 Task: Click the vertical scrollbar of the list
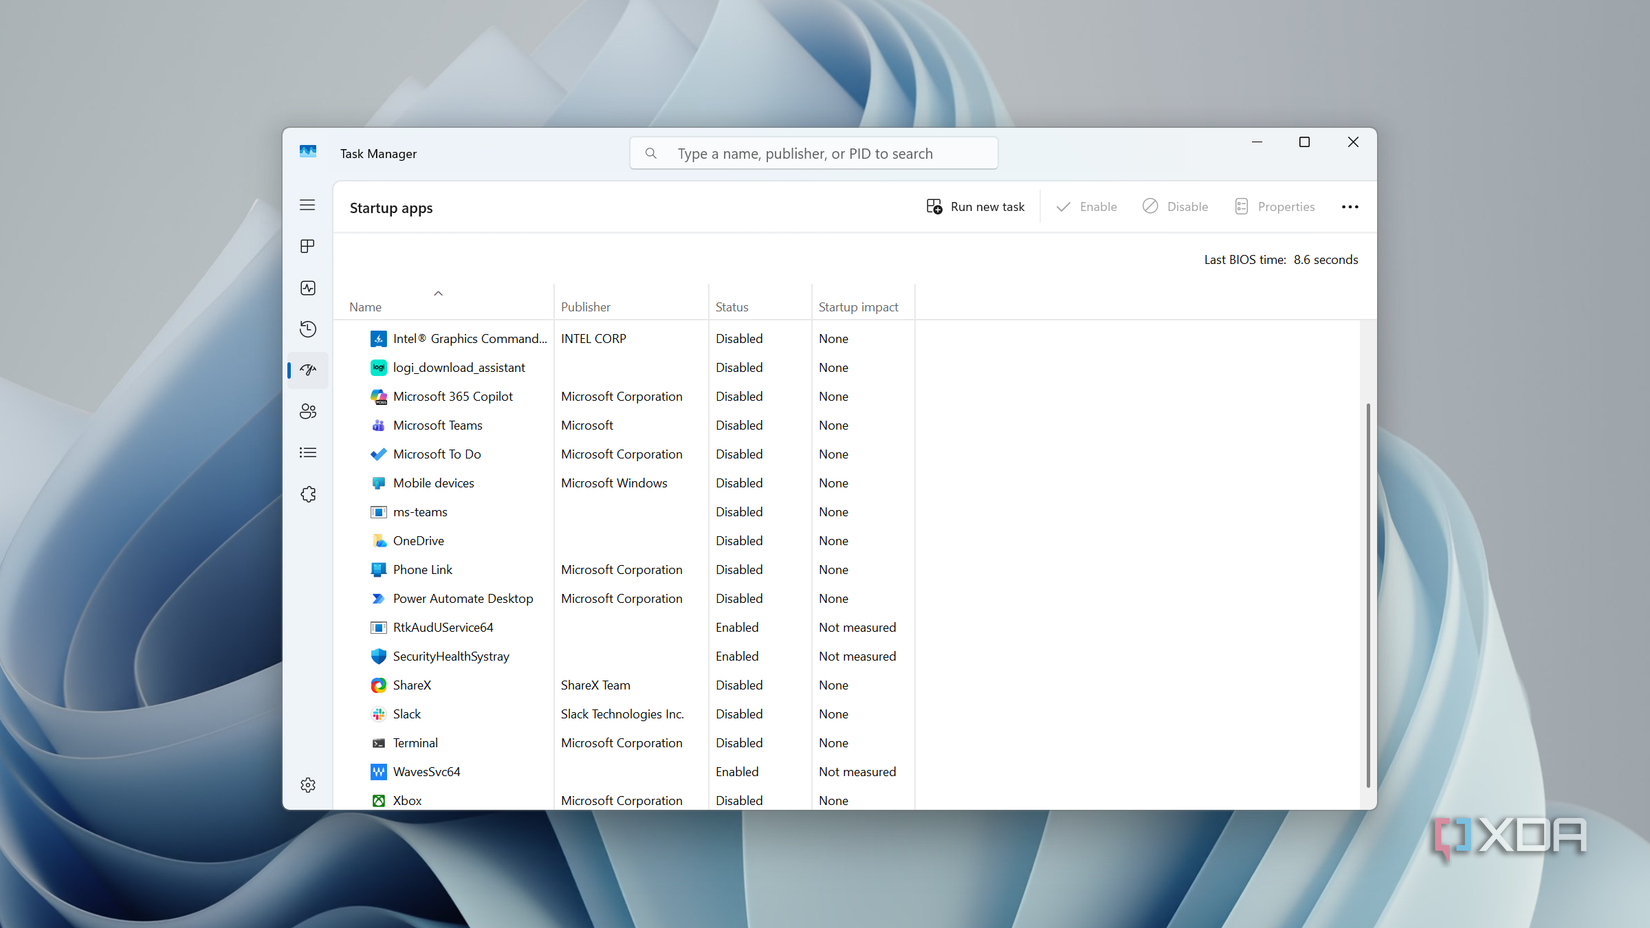coord(1368,595)
